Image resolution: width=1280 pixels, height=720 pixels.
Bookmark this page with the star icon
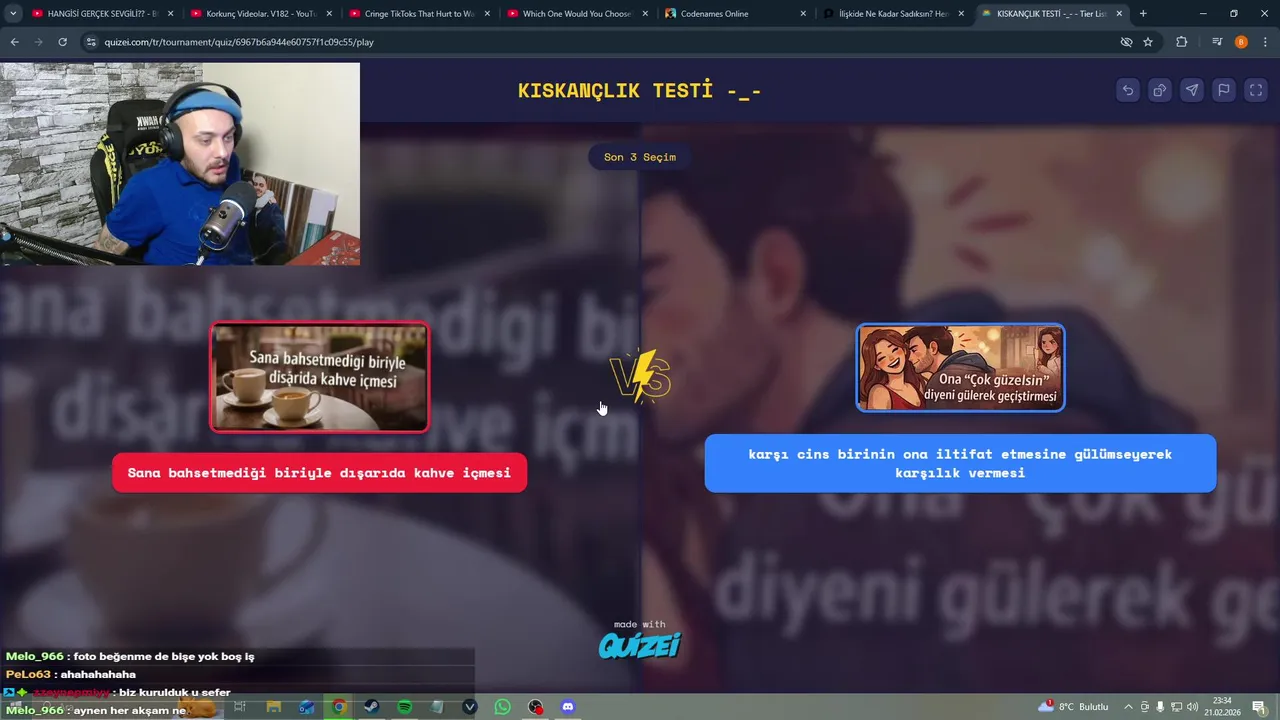tap(1148, 42)
